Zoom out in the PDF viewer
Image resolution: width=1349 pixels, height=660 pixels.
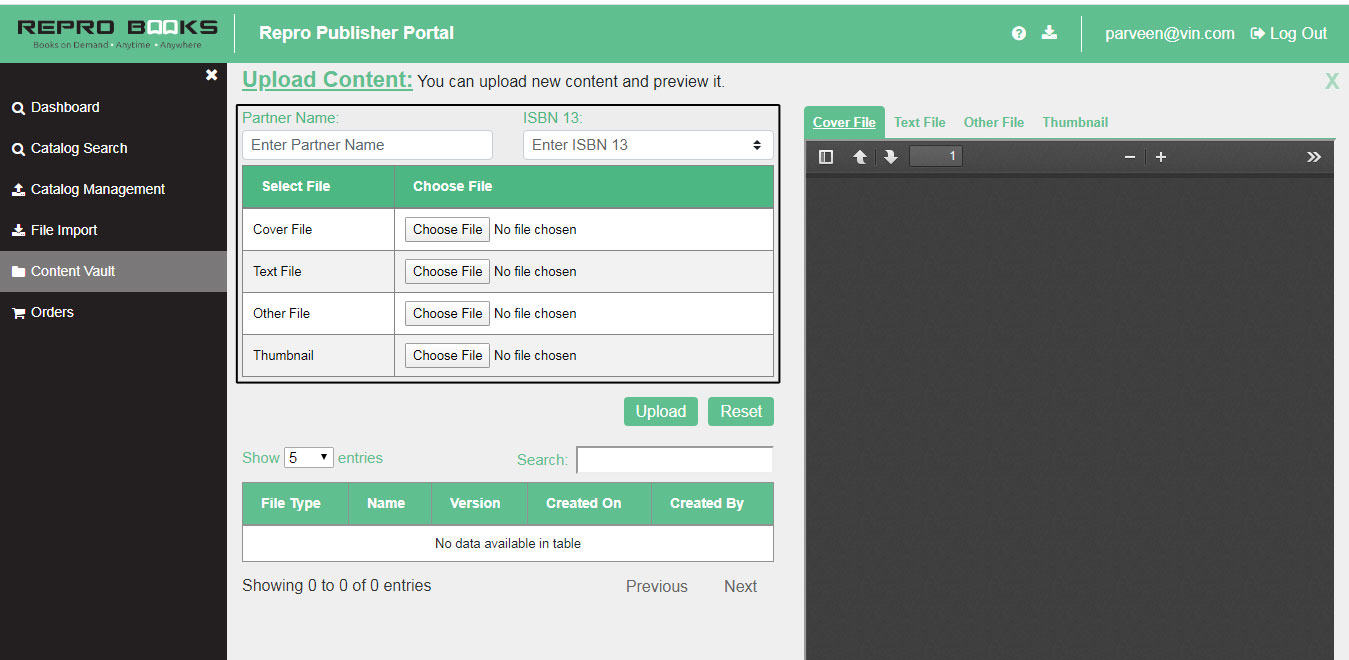[1130, 157]
